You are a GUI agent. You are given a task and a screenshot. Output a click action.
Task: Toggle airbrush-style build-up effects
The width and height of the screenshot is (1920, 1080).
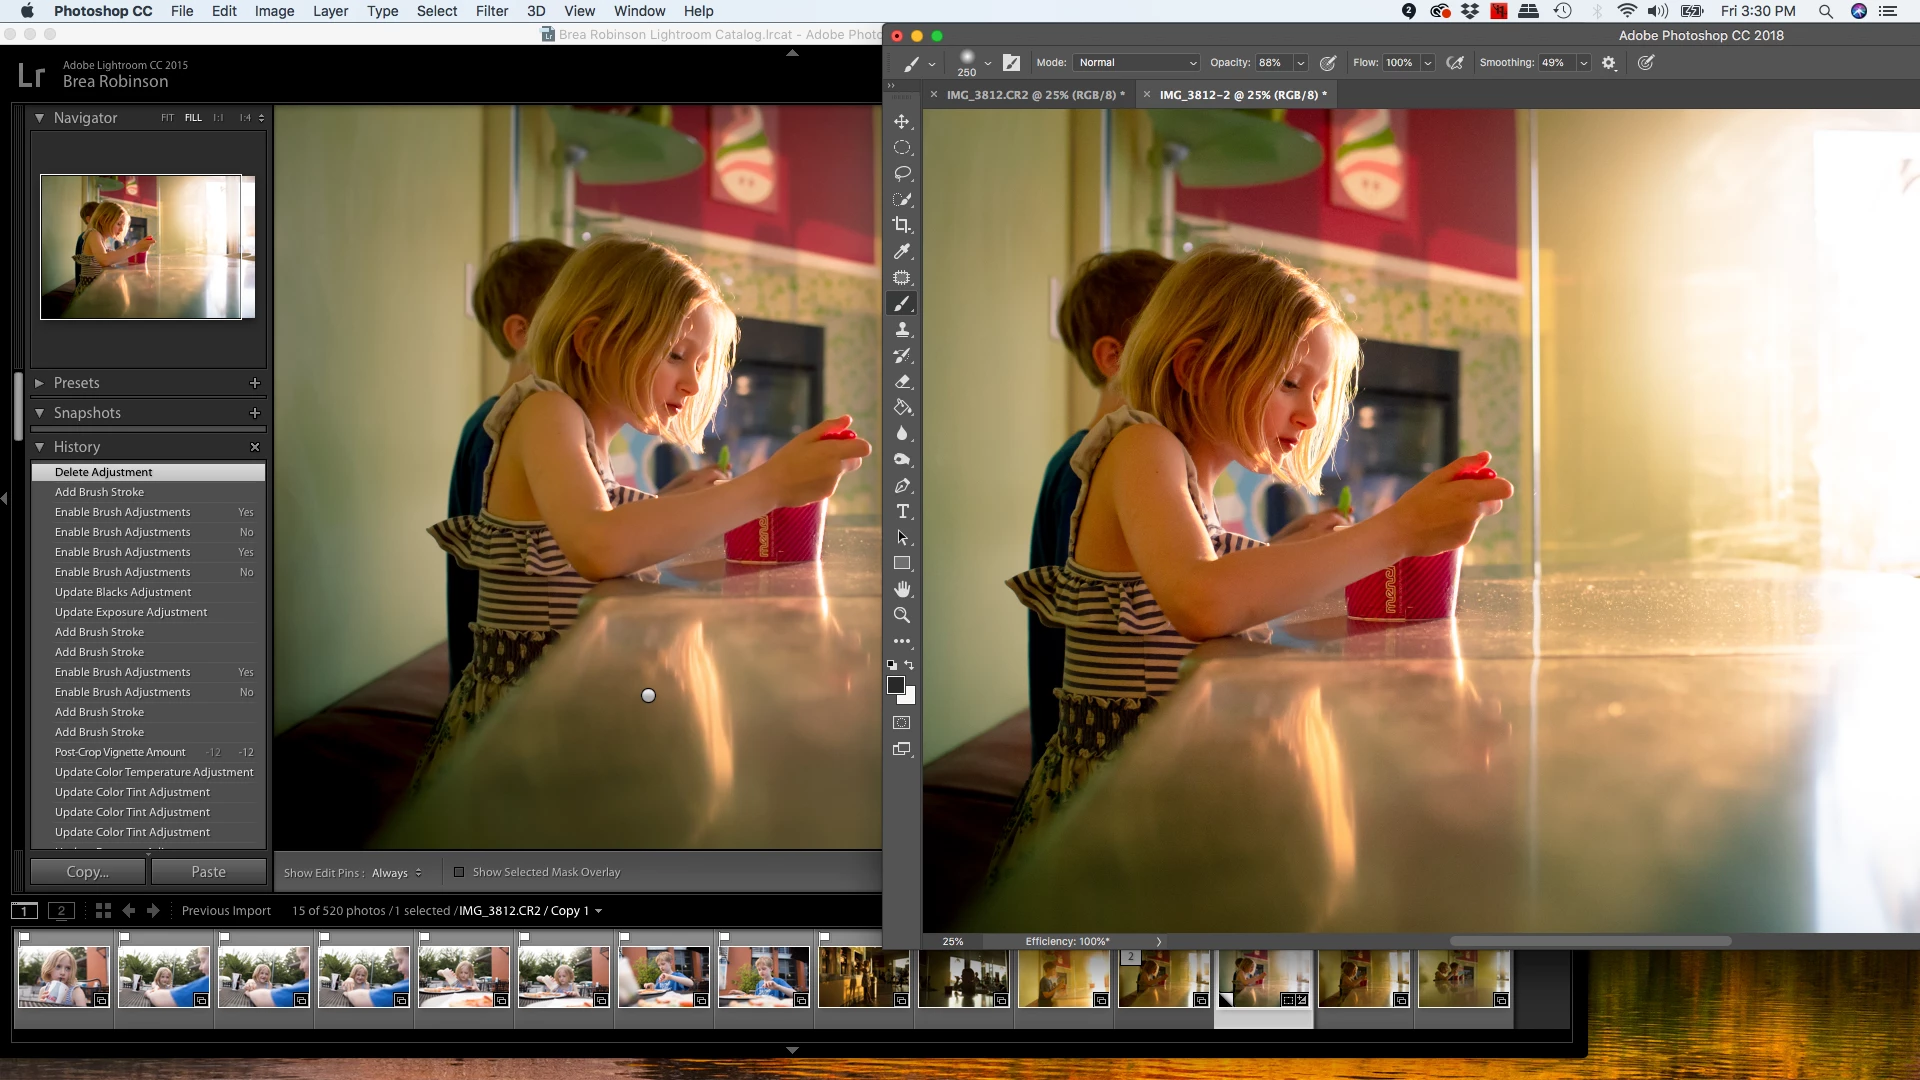(x=1455, y=62)
